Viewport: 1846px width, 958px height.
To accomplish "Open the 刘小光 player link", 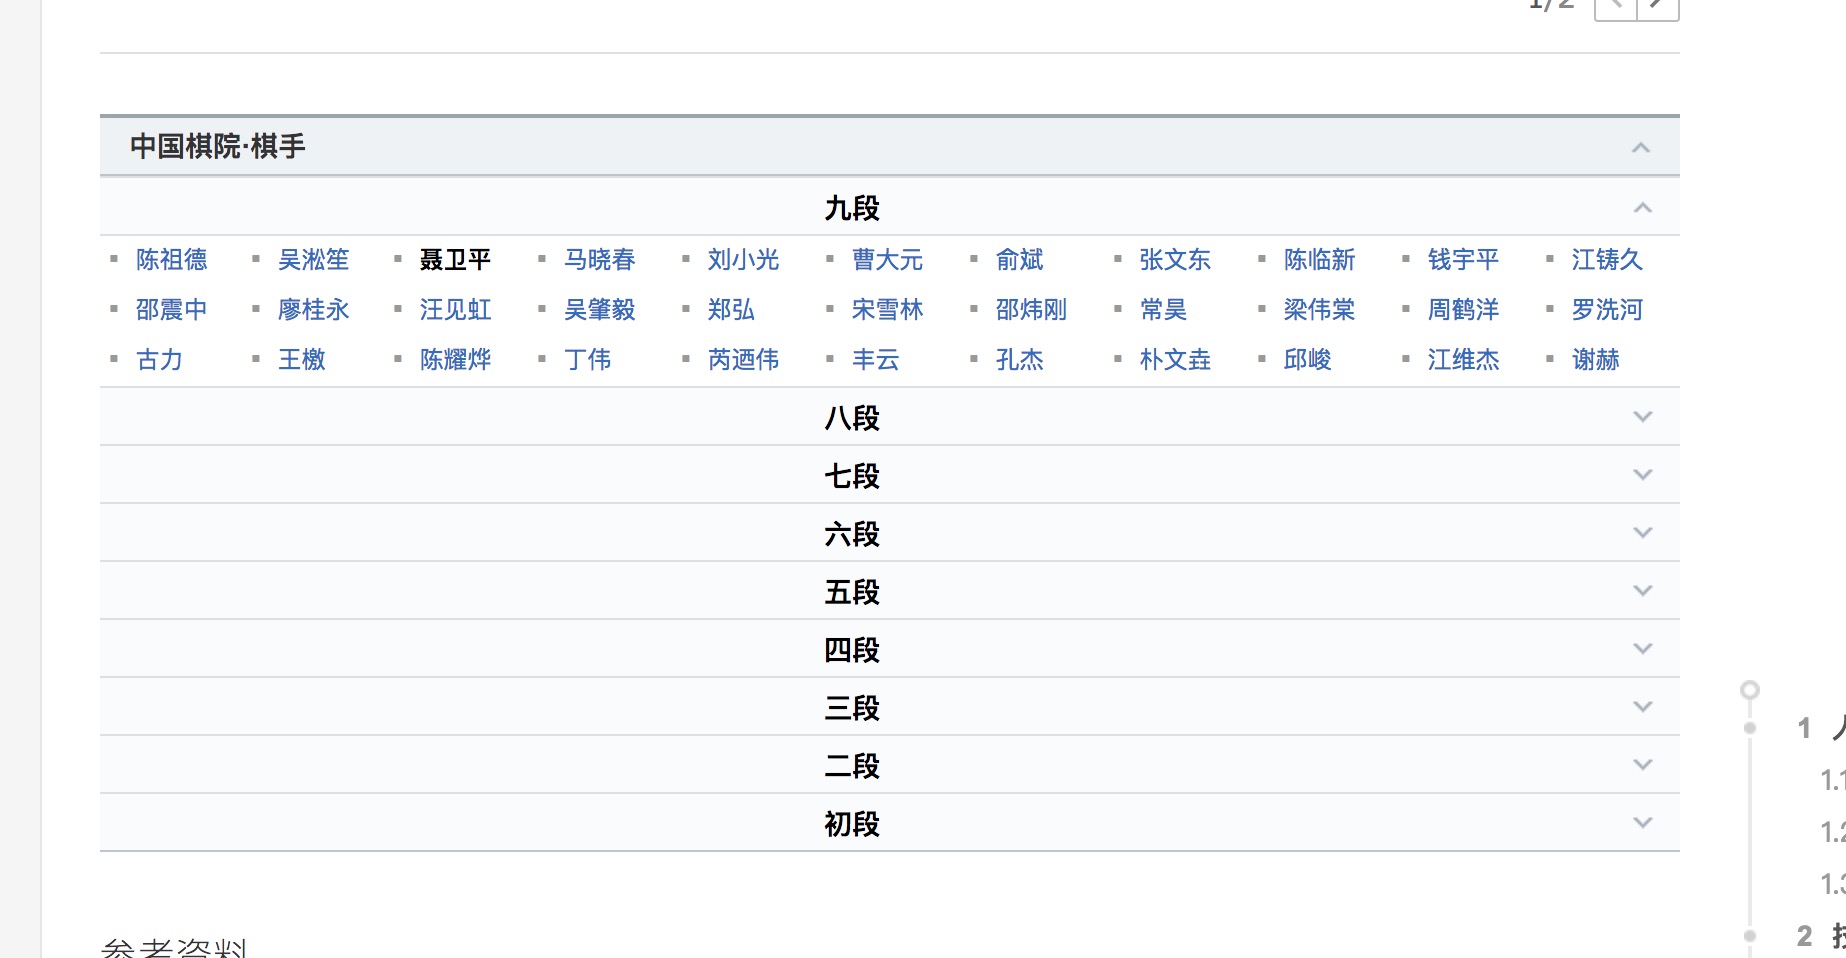I will pyautogui.click(x=744, y=260).
